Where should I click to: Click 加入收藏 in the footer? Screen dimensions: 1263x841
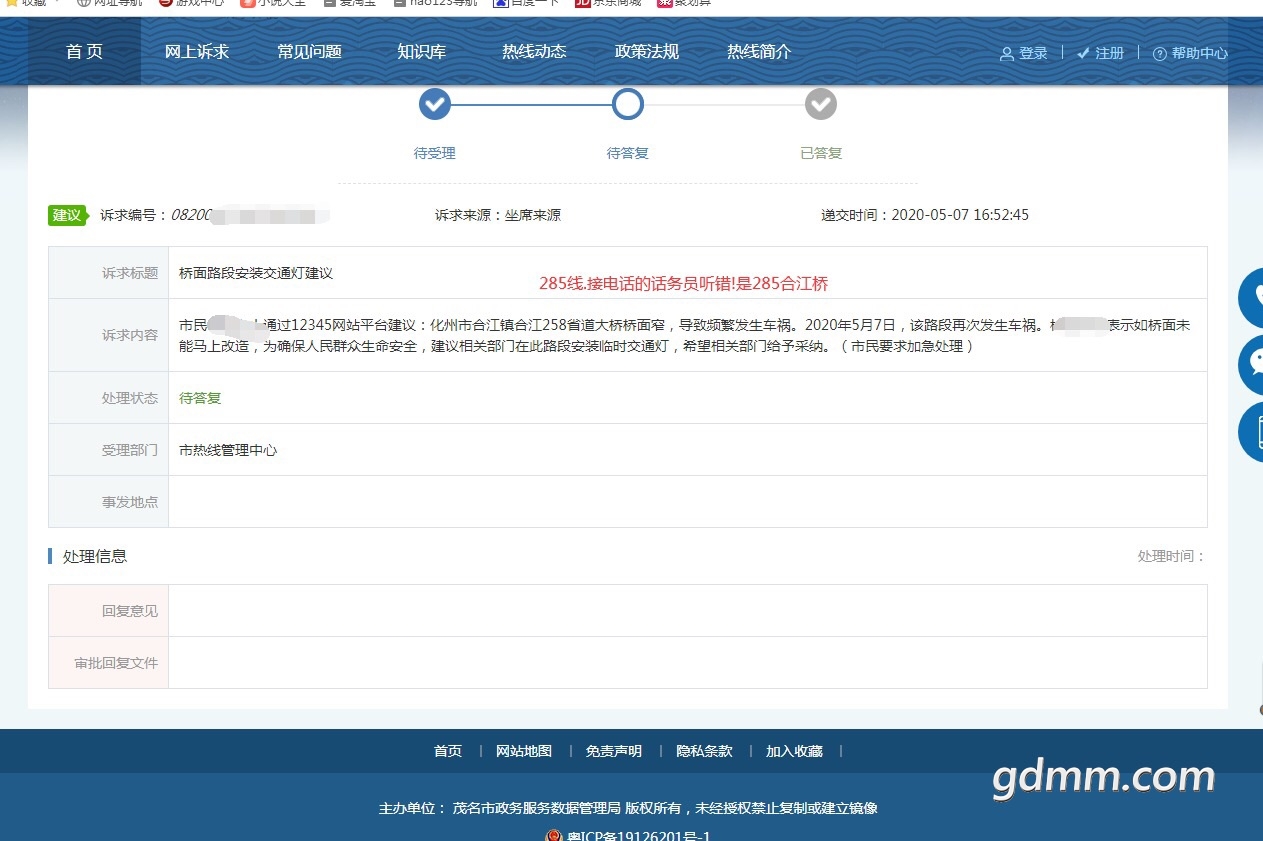click(x=794, y=751)
